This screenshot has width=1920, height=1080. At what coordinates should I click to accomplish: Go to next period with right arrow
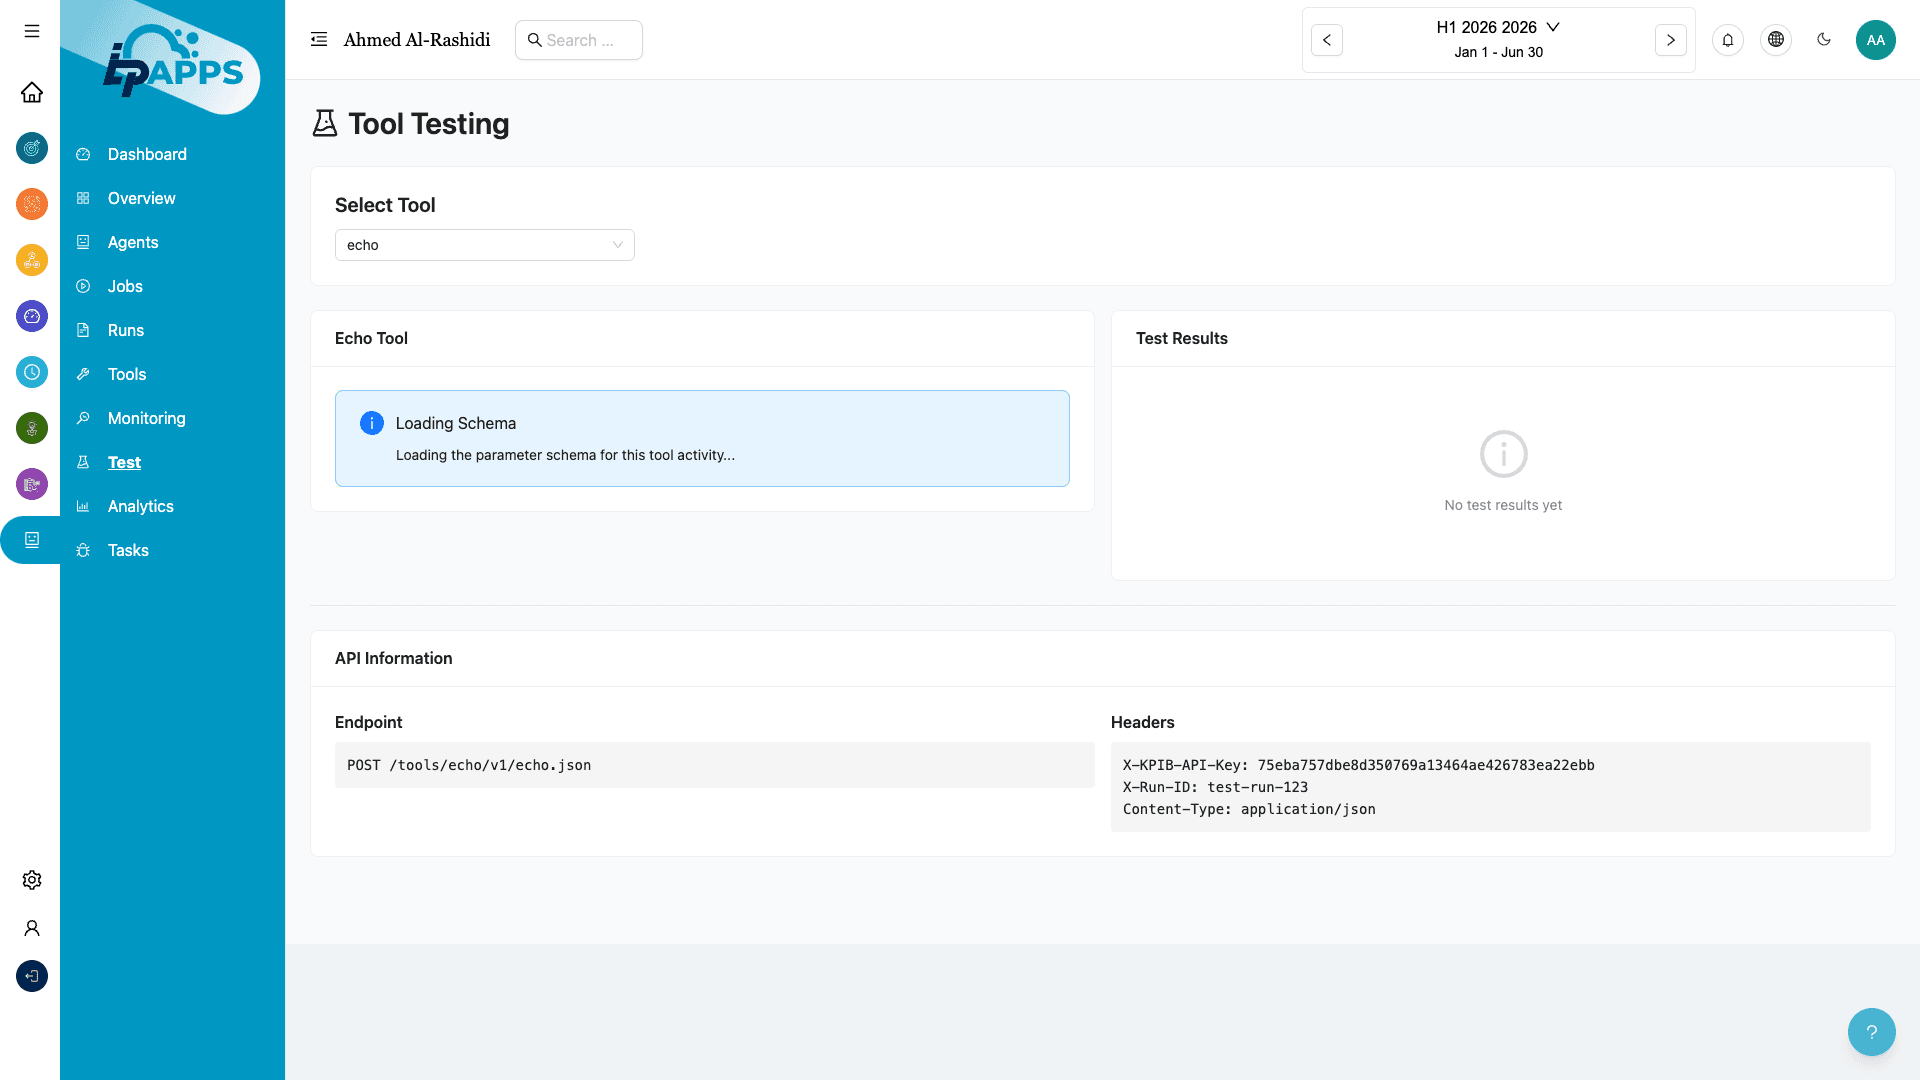1670,40
